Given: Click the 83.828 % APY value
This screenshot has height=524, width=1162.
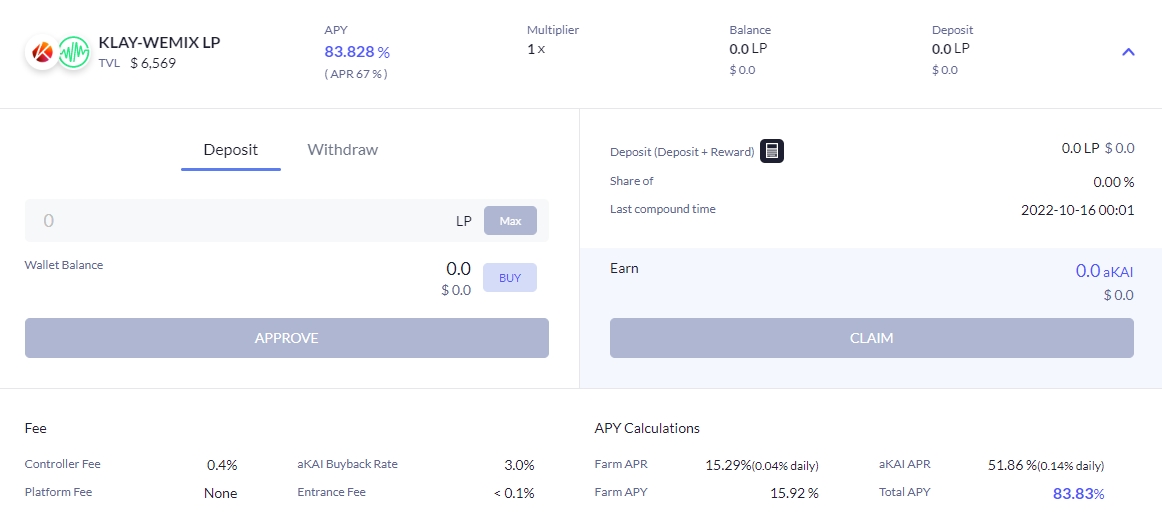Looking at the screenshot, I should click(x=356, y=52).
